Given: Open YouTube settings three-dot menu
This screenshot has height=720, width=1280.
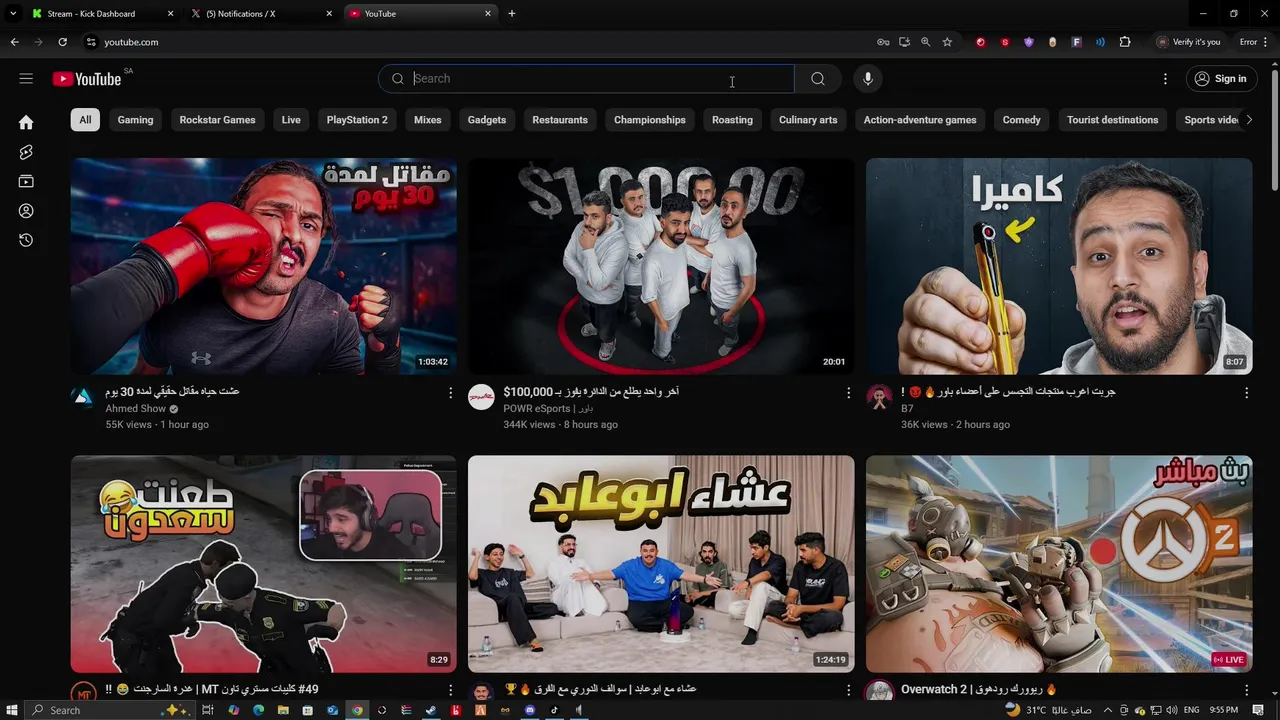Looking at the screenshot, I should tap(1165, 79).
